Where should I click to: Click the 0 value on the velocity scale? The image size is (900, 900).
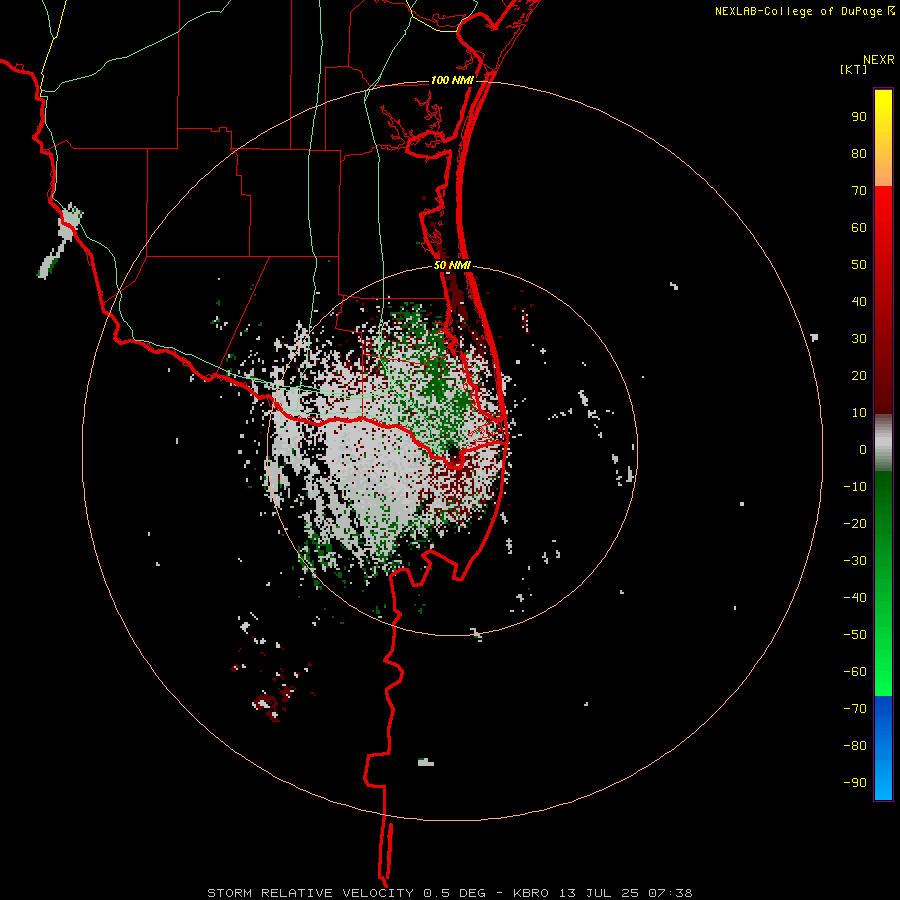pyautogui.click(x=863, y=450)
